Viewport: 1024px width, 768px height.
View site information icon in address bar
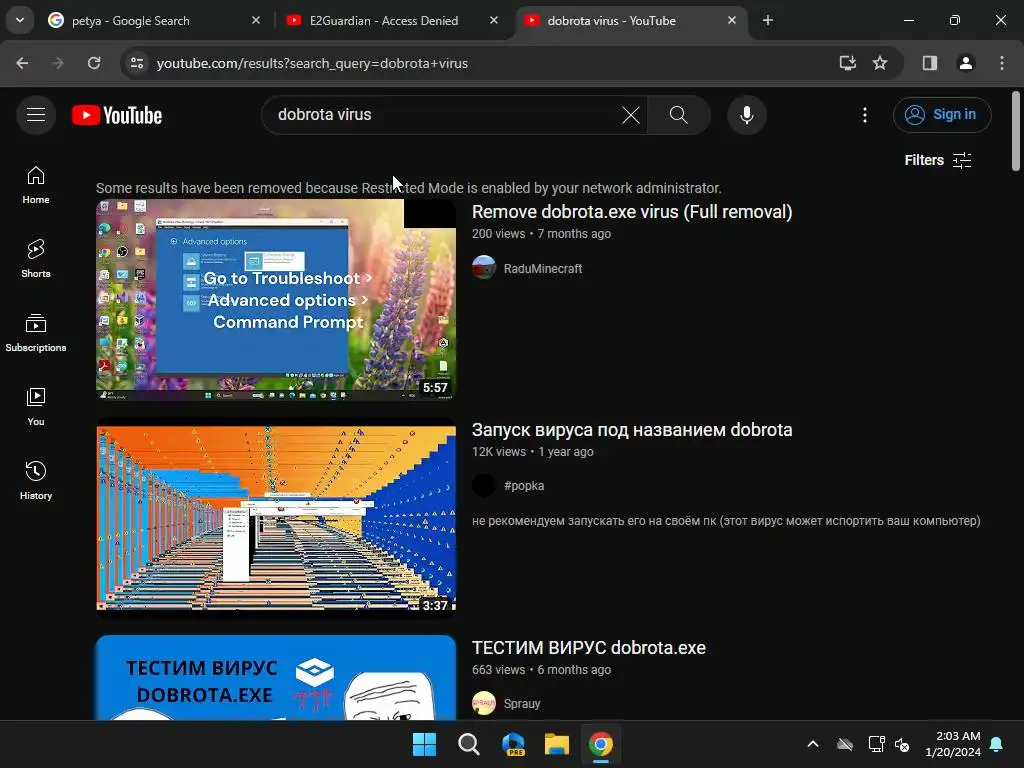(136, 63)
